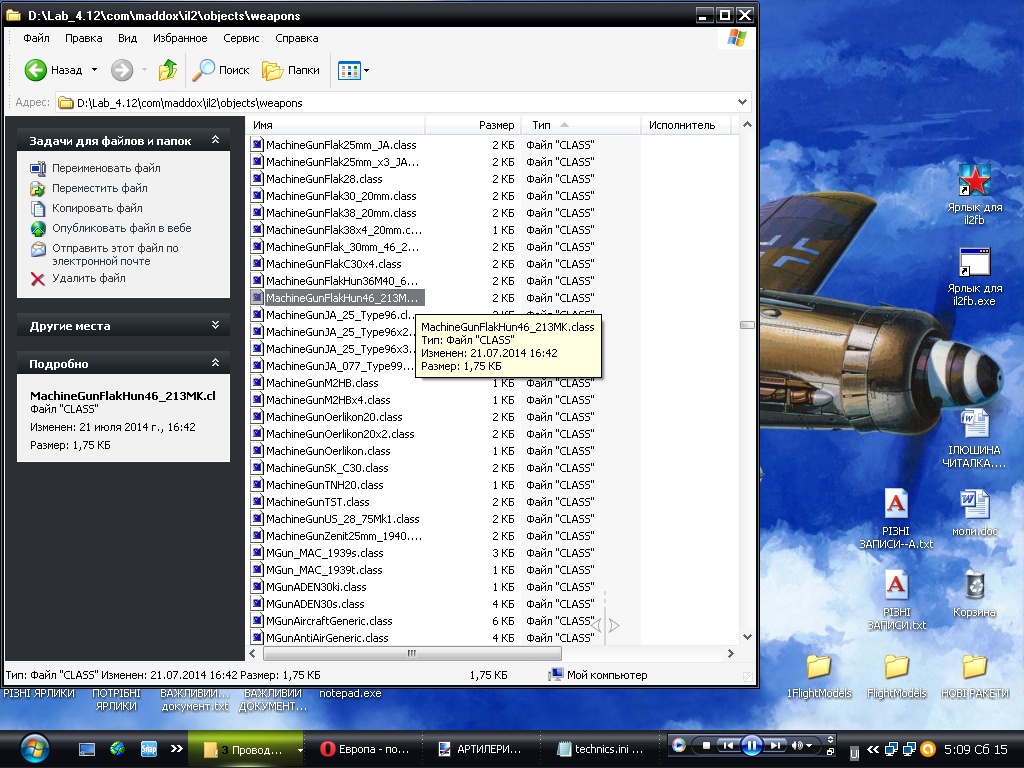Click the Up one folder icon

[x=168, y=70]
